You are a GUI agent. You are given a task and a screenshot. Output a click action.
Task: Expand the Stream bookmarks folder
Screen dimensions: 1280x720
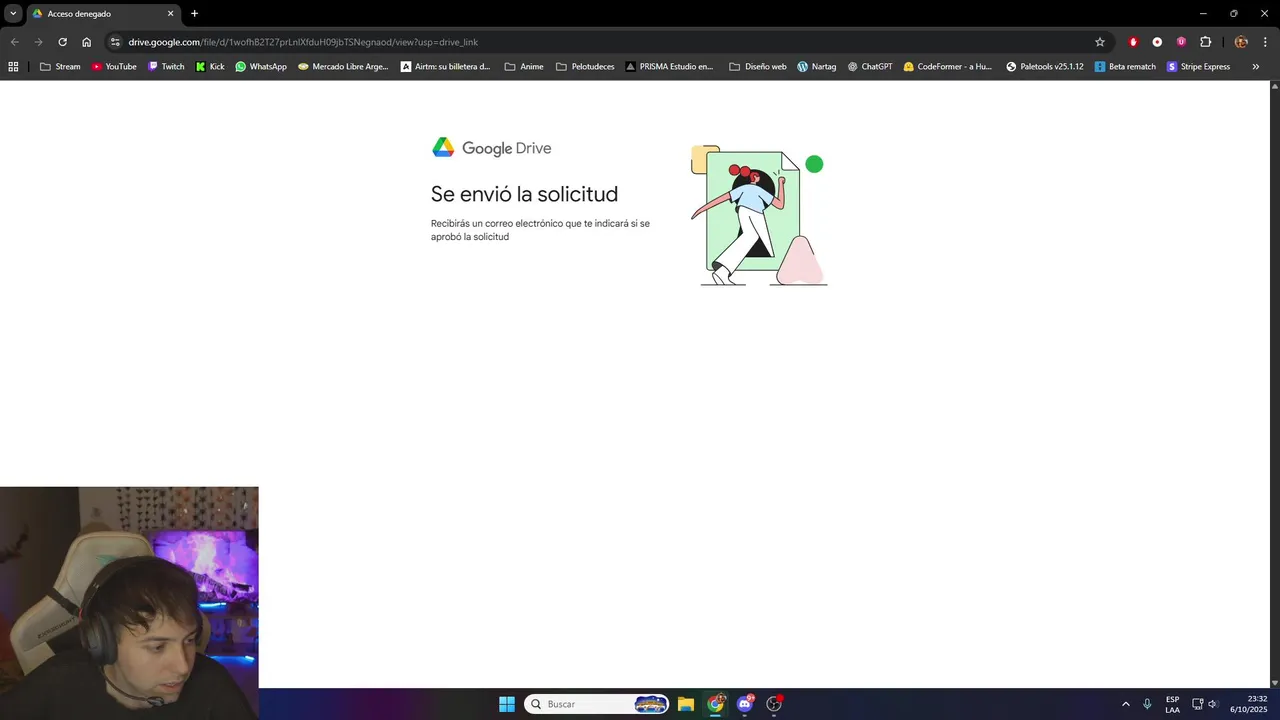60,66
